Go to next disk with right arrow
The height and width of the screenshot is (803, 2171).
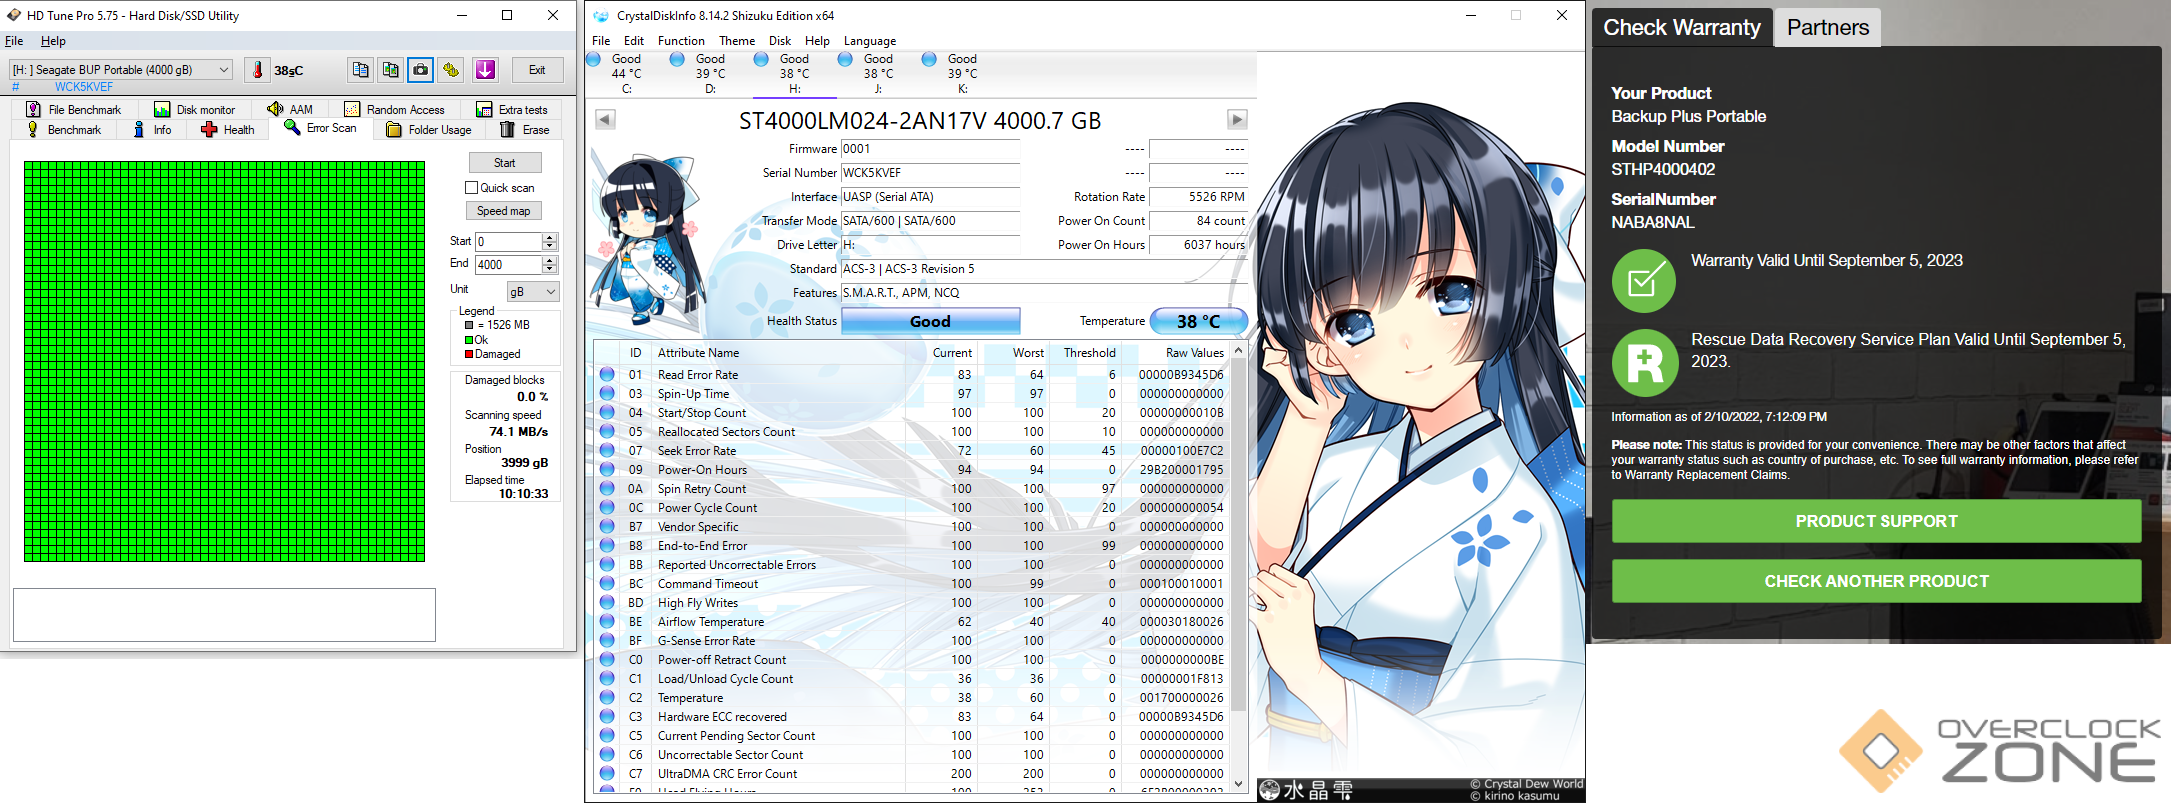click(x=1237, y=120)
